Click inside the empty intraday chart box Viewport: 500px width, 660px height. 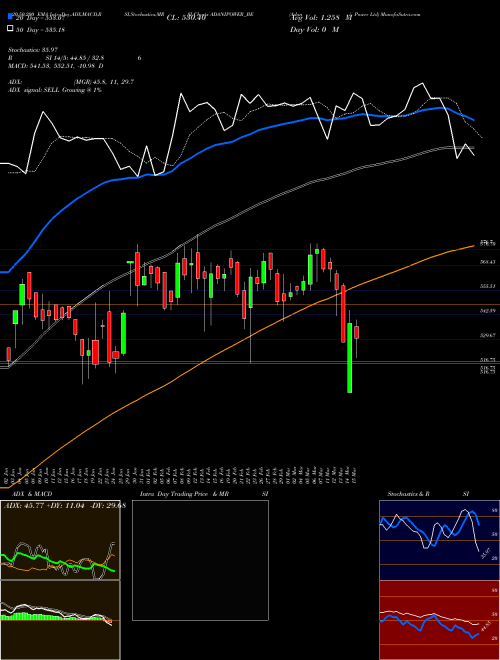click(200, 560)
